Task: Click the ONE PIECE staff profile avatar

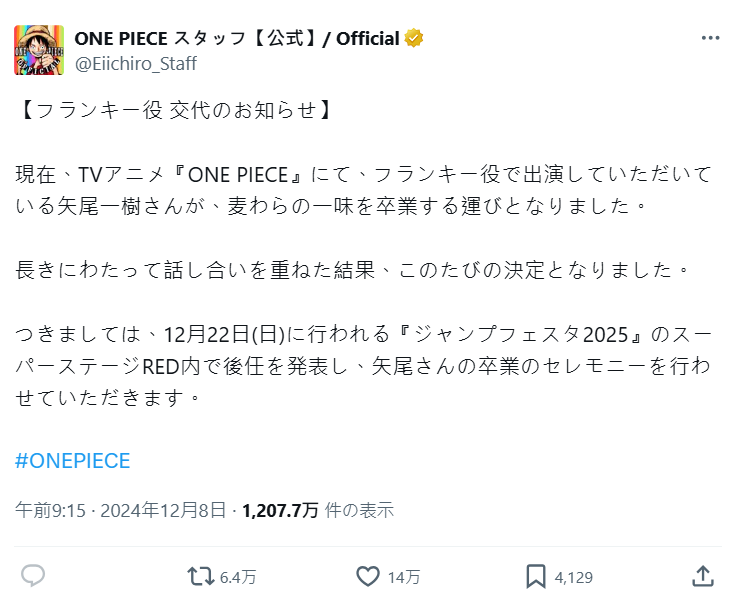Action: coord(38,50)
